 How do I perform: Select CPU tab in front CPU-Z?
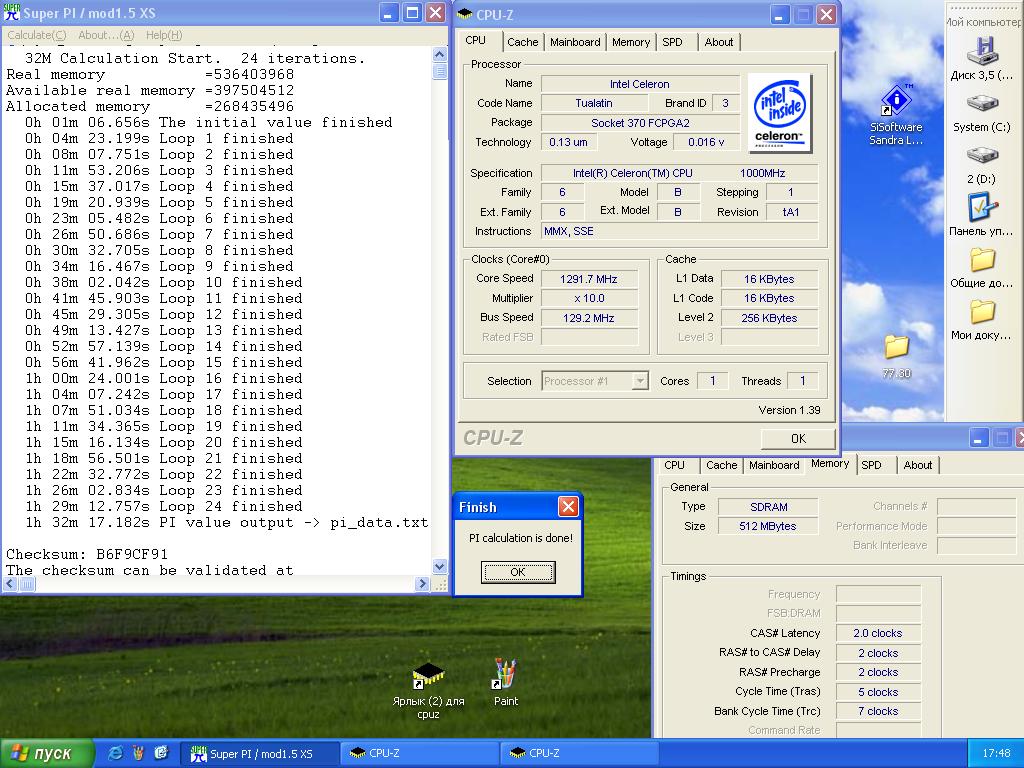475,40
